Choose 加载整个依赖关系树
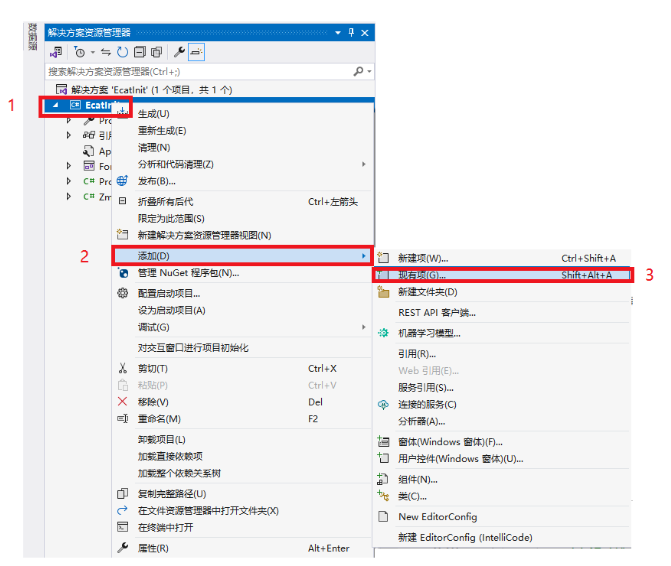The width and height of the screenshot is (671, 566). pos(179,473)
